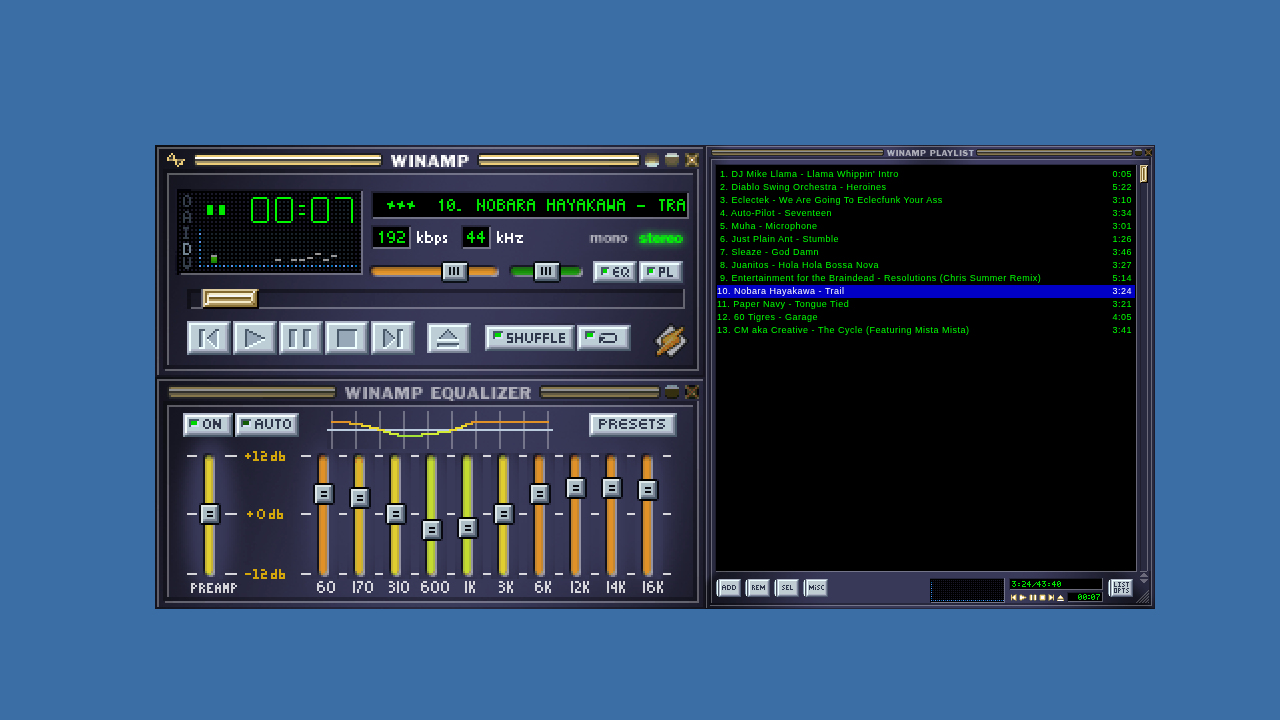Skip to the next track icon

[392, 338]
